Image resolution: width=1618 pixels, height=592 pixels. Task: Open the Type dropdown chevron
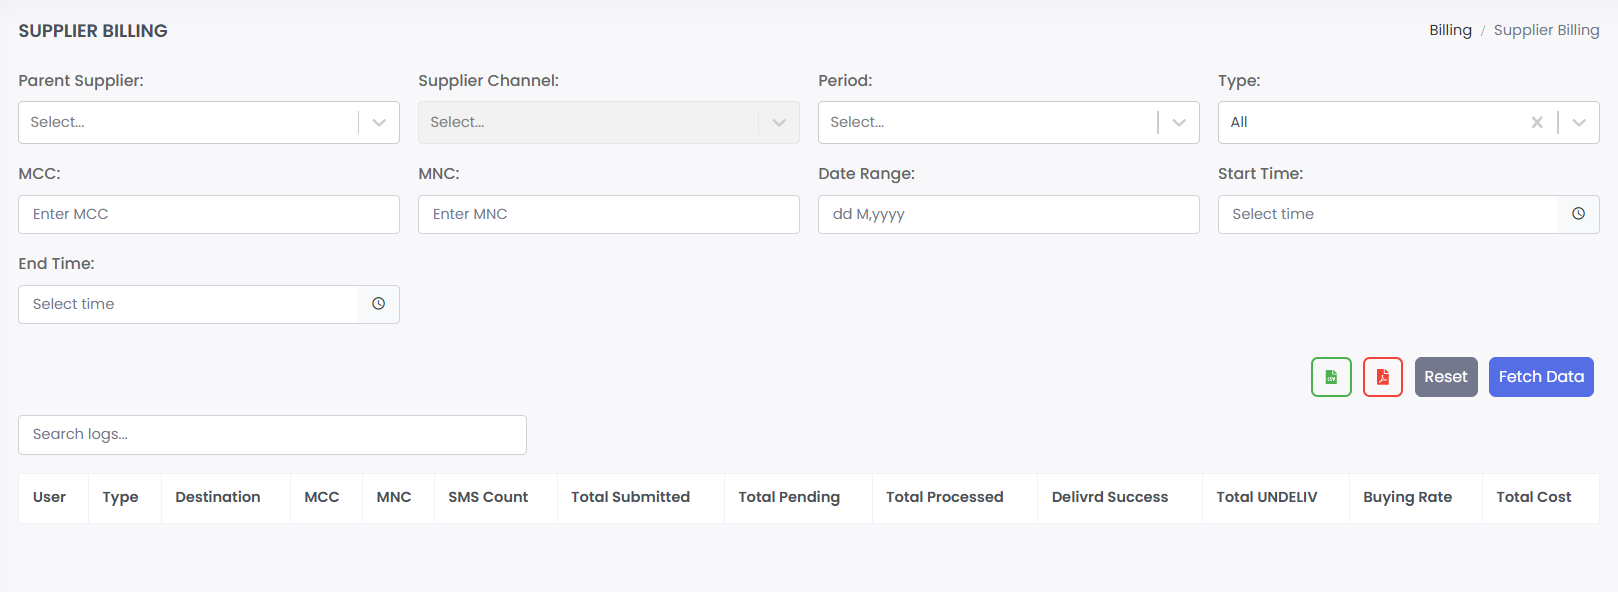tap(1579, 122)
